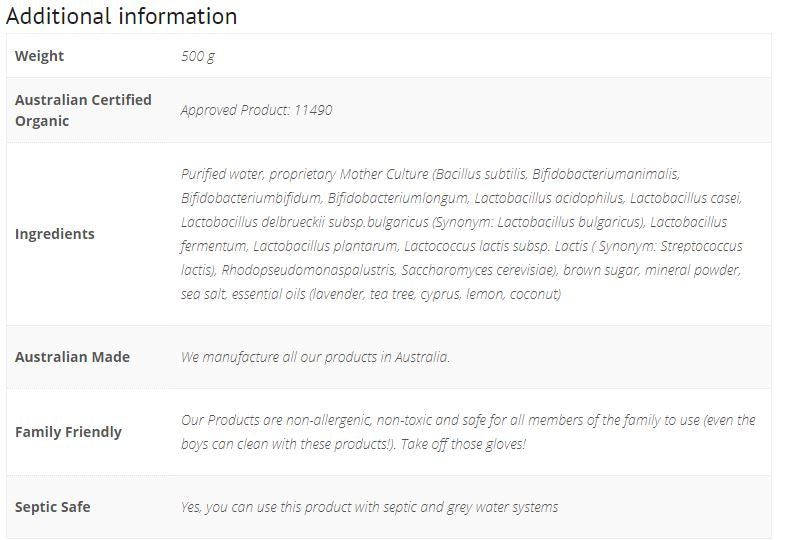The height and width of the screenshot is (540, 785).
Task: Click the Take off those gloves sentence
Action: [463, 444]
